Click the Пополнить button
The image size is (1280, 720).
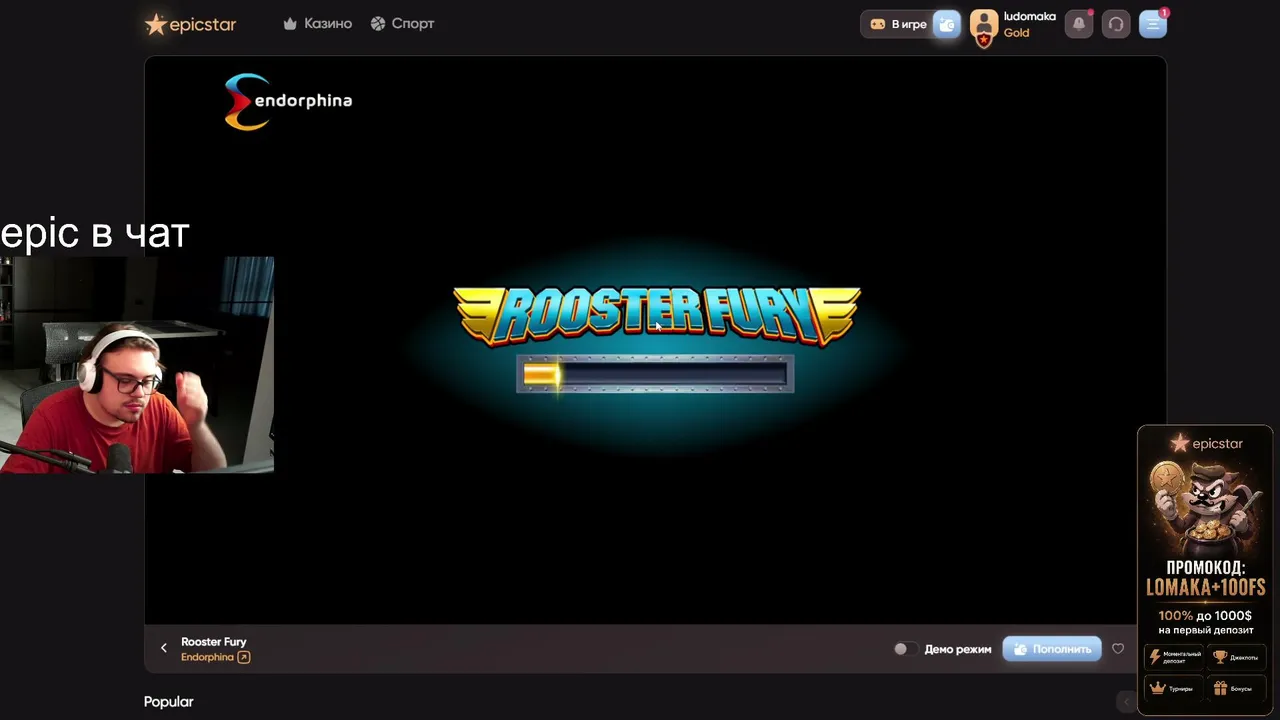tap(1052, 649)
